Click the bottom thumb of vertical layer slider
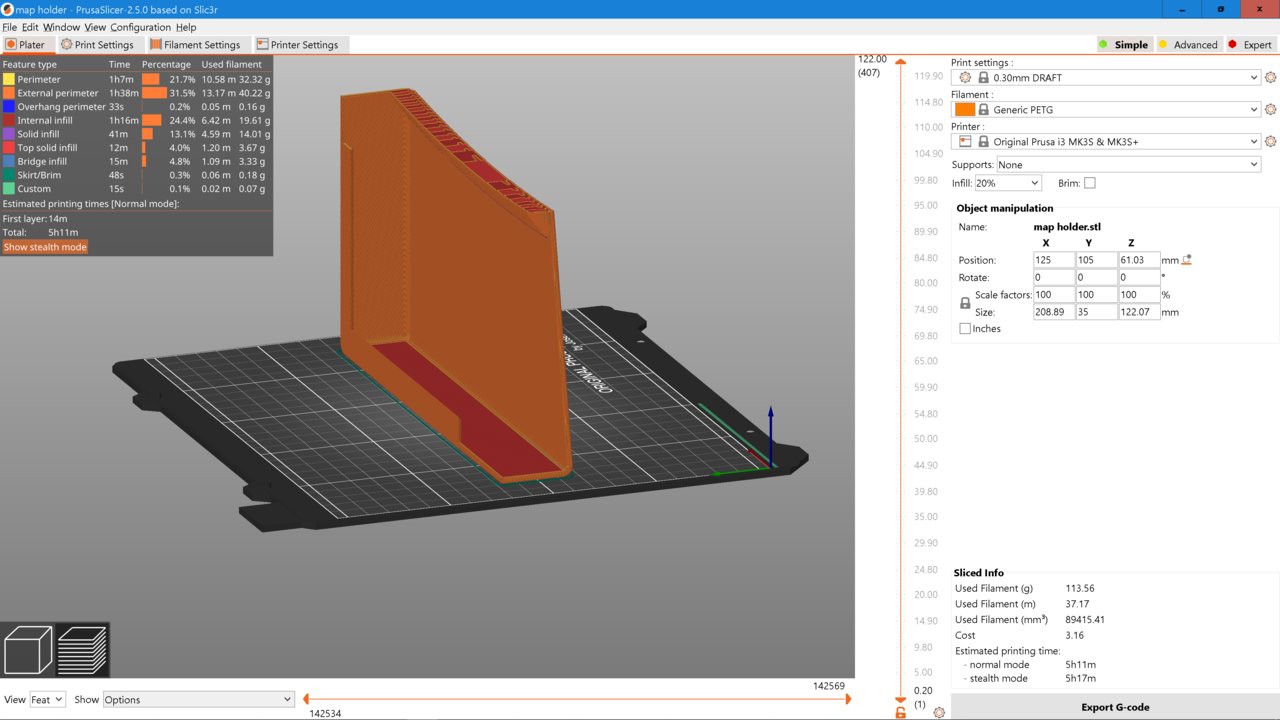1280x720 pixels. point(900,699)
